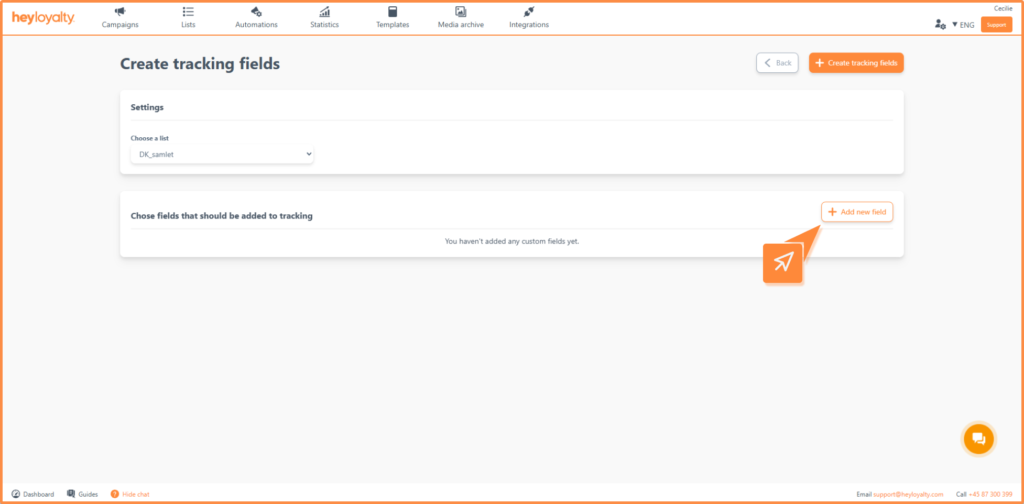Click the Integrations plug icon
The image size is (1024, 504).
528,11
